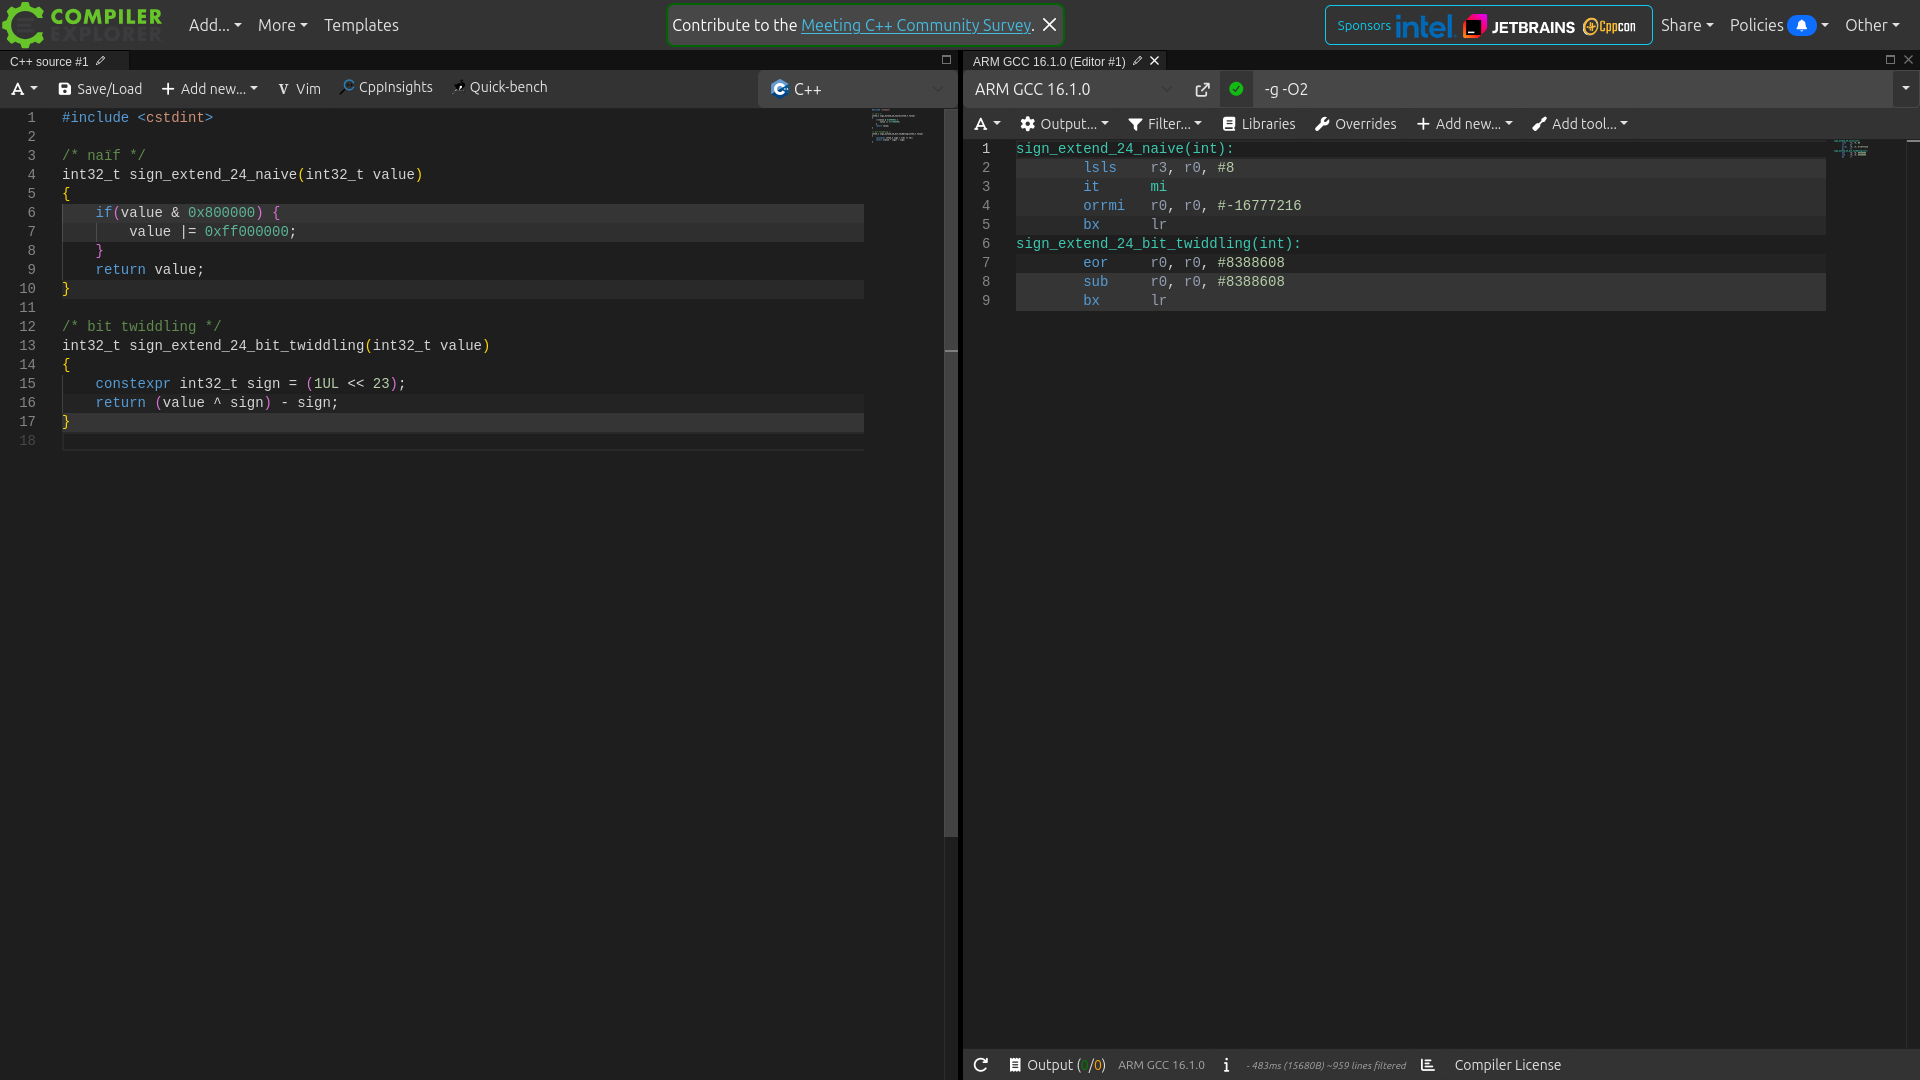Screen dimensions: 1920x1080
Task: Open editor font size dropdown
Action: (24, 89)
